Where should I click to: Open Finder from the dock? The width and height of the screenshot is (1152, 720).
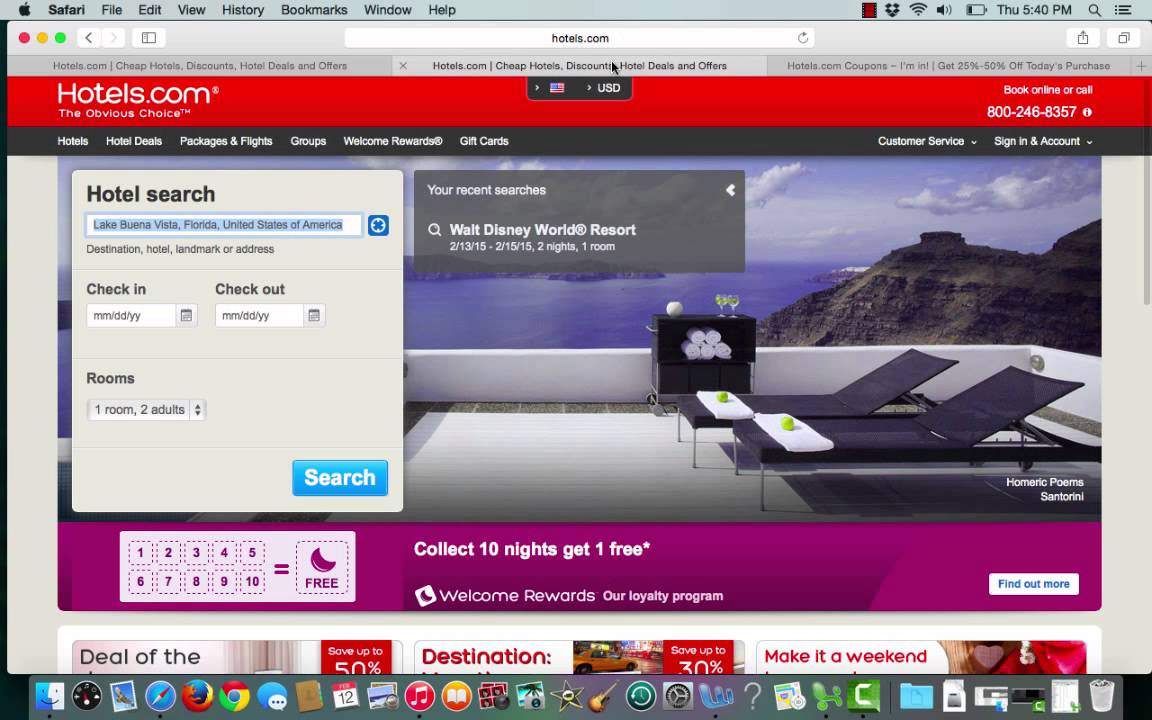click(50, 696)
